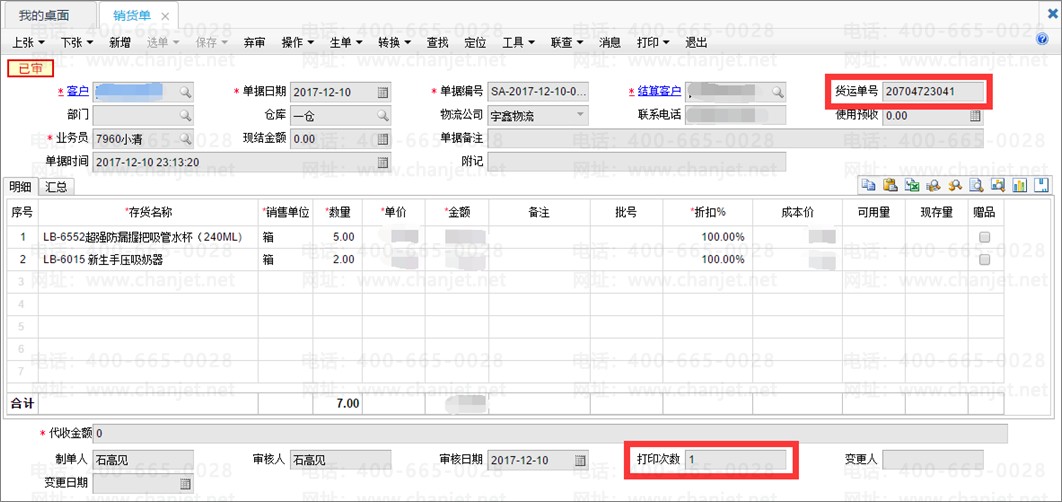Click the 折扣% column header
1062x502 pixels.
tap(707, 213)
